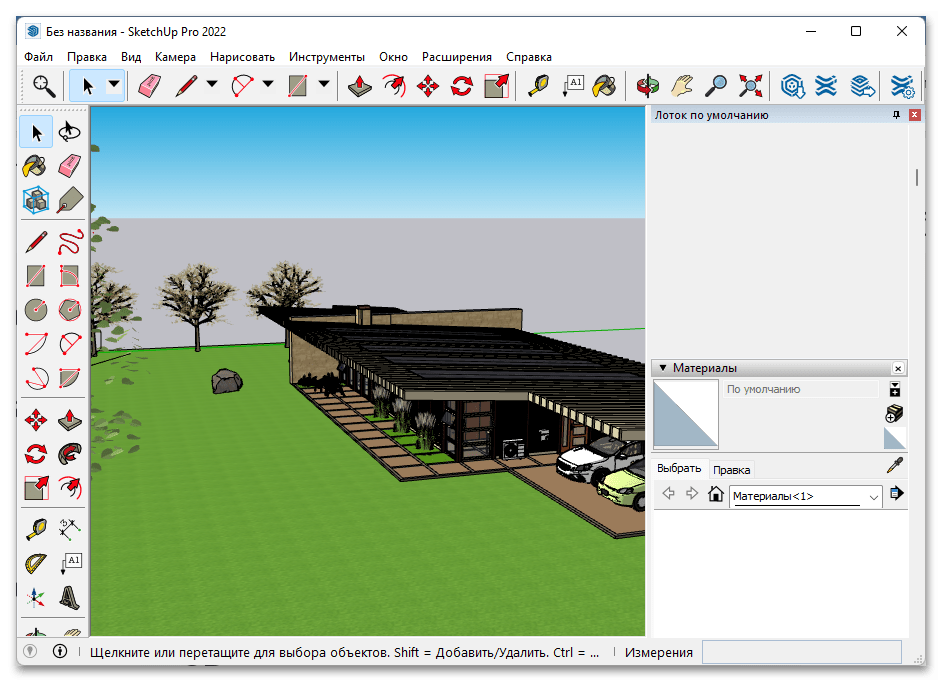
Task: Activate the Push/Pull tool in the top toolbar
Action: pos(359,86)
